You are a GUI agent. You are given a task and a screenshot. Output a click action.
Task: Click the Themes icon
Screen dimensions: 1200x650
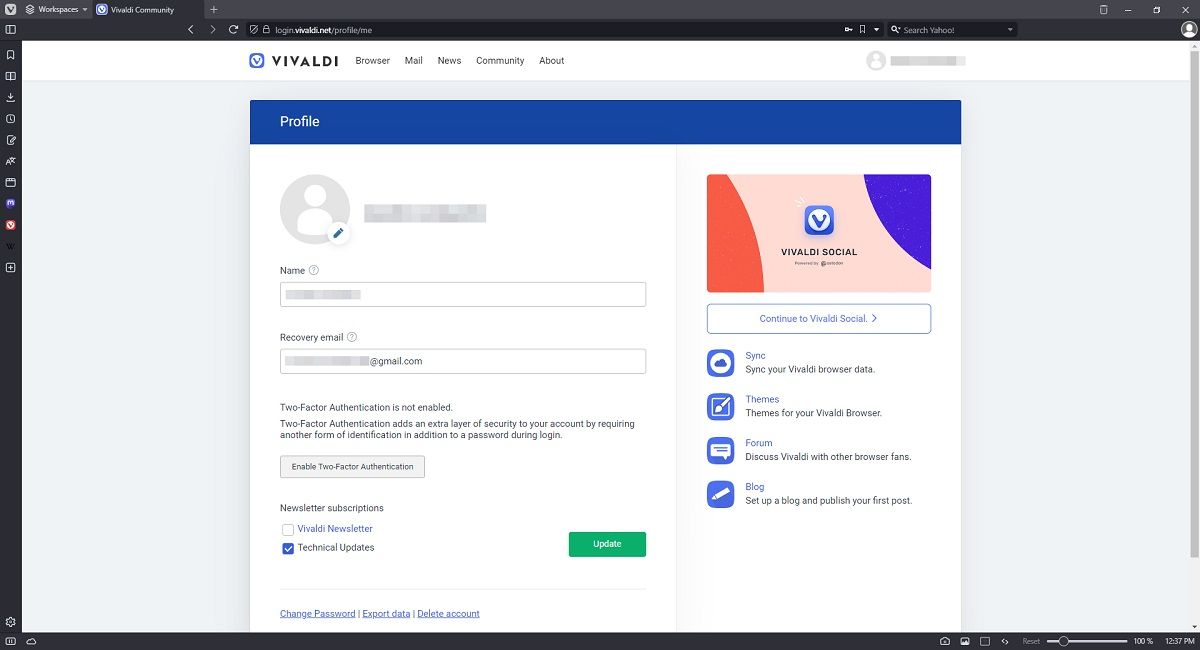point(721,406)
